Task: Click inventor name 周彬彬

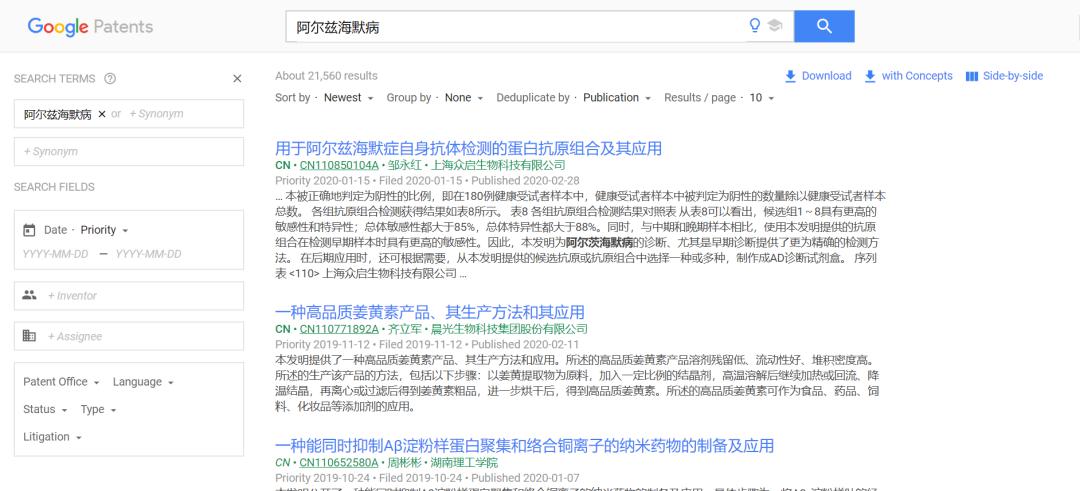Action: pos(404,461)
